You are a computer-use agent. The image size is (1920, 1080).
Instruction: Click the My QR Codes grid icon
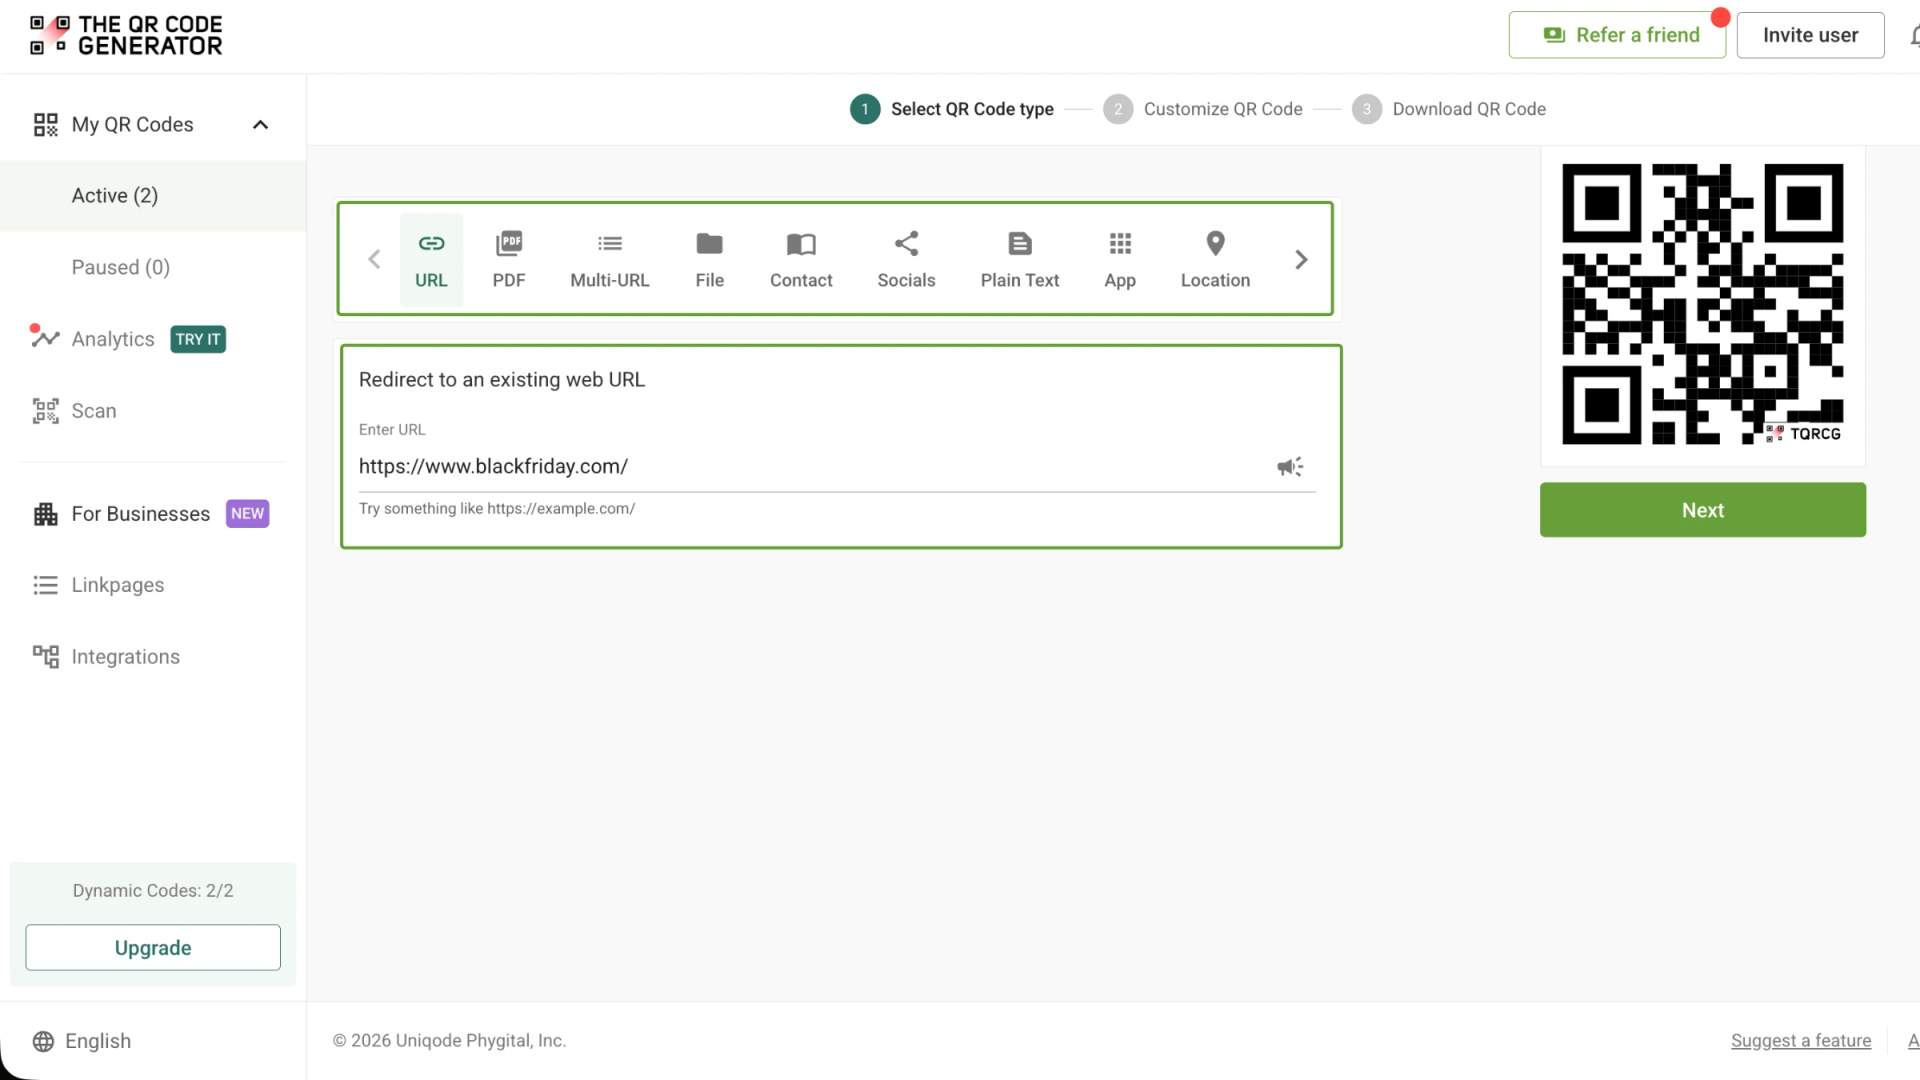pyautogui.click(x=45, y=125)
